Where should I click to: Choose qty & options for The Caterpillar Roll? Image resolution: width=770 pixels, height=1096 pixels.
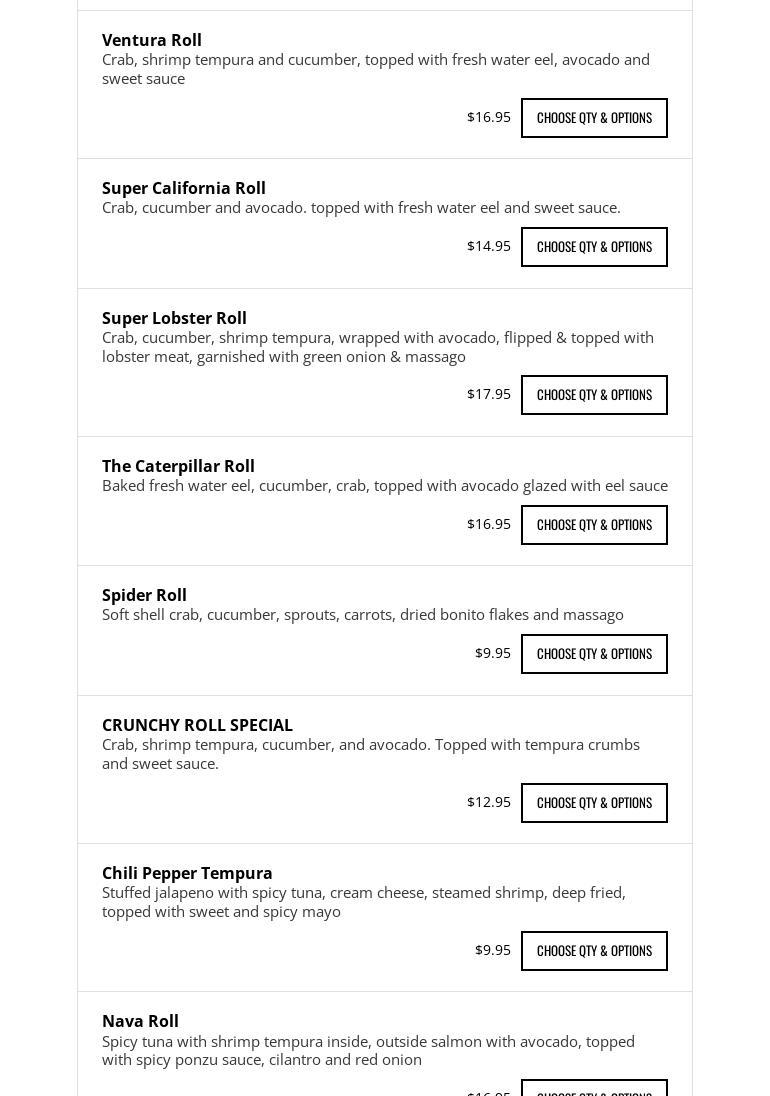(x=594, y=525)
